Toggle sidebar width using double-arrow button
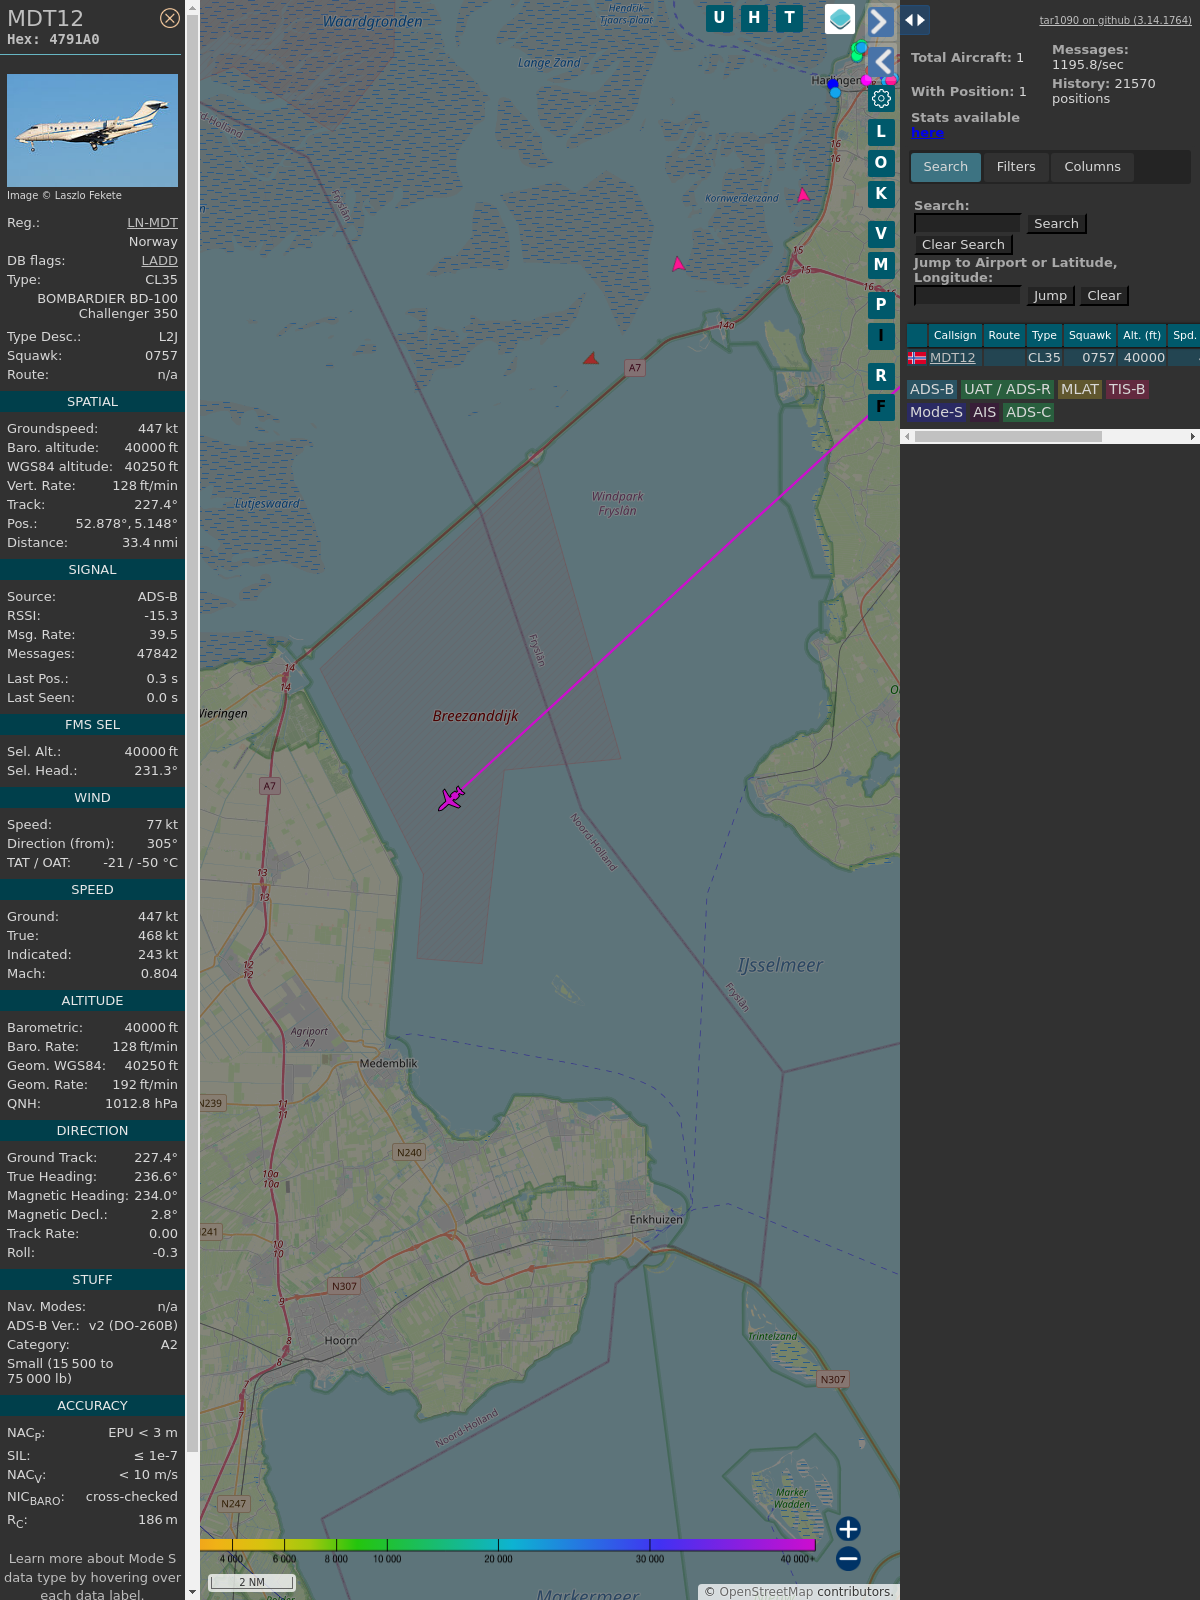The image size is (1200, 1600). click(x=915, y=20)
